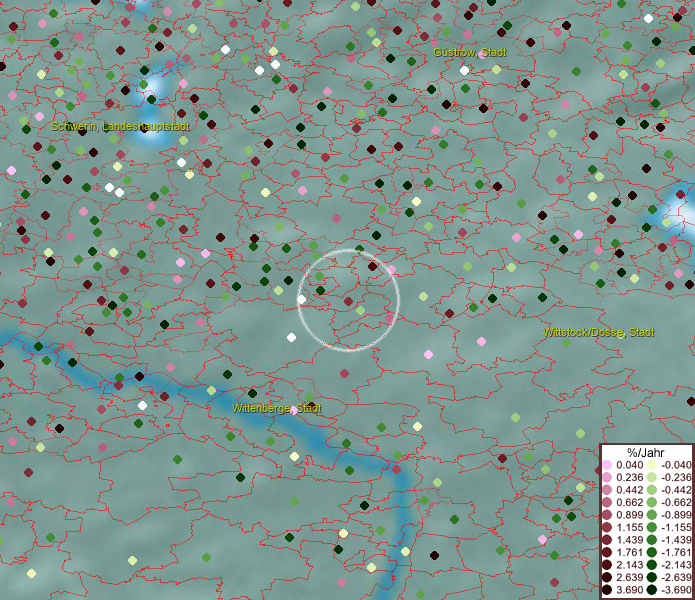Pick the 2.143 legend color swatch
695x600 pixels.
pyautogui.click(x=607, y=565)
